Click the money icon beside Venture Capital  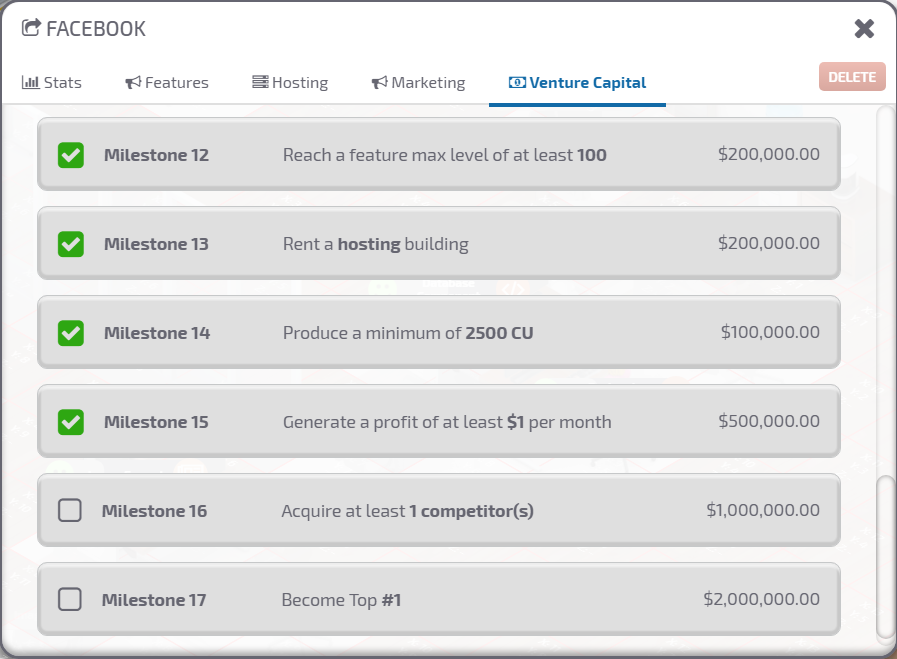coord(517,83)
